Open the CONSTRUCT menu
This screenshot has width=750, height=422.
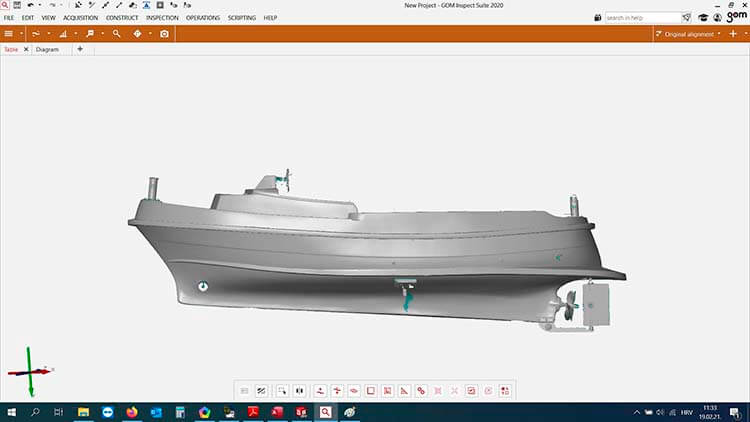[122, 18]
